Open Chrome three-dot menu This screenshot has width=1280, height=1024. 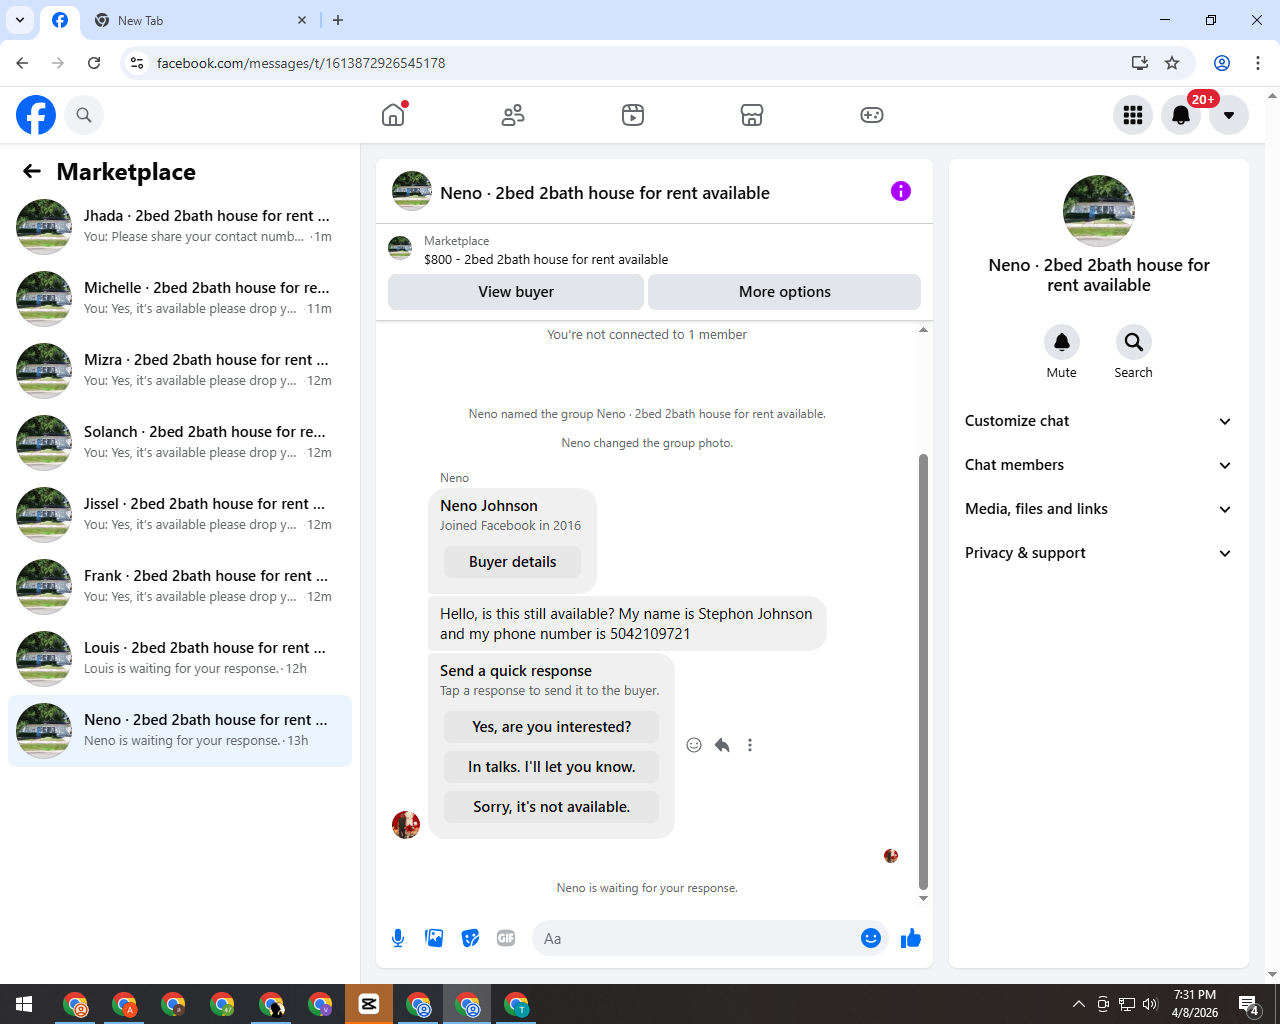(1258, 63)
